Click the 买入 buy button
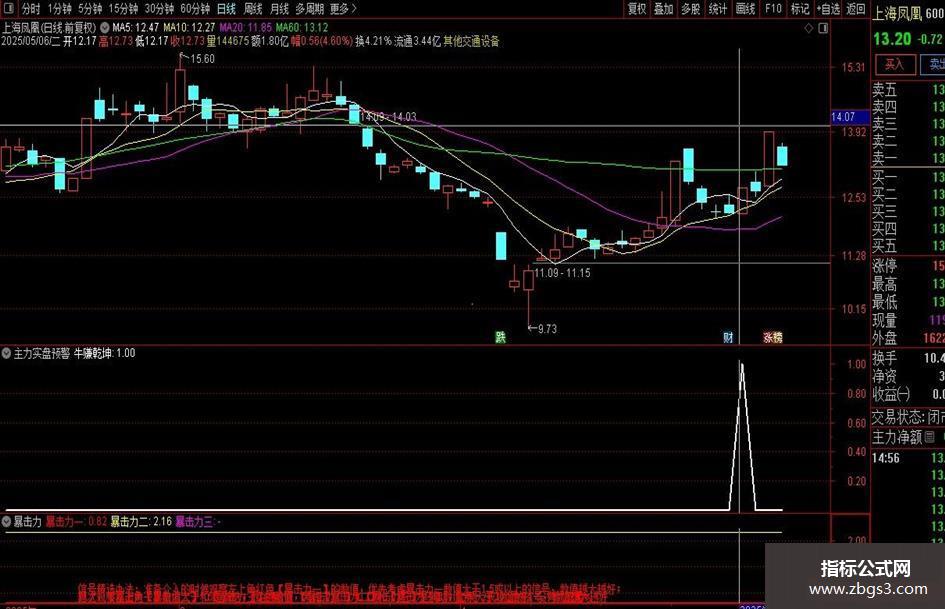Screen dimensions: 945x609 894,64
